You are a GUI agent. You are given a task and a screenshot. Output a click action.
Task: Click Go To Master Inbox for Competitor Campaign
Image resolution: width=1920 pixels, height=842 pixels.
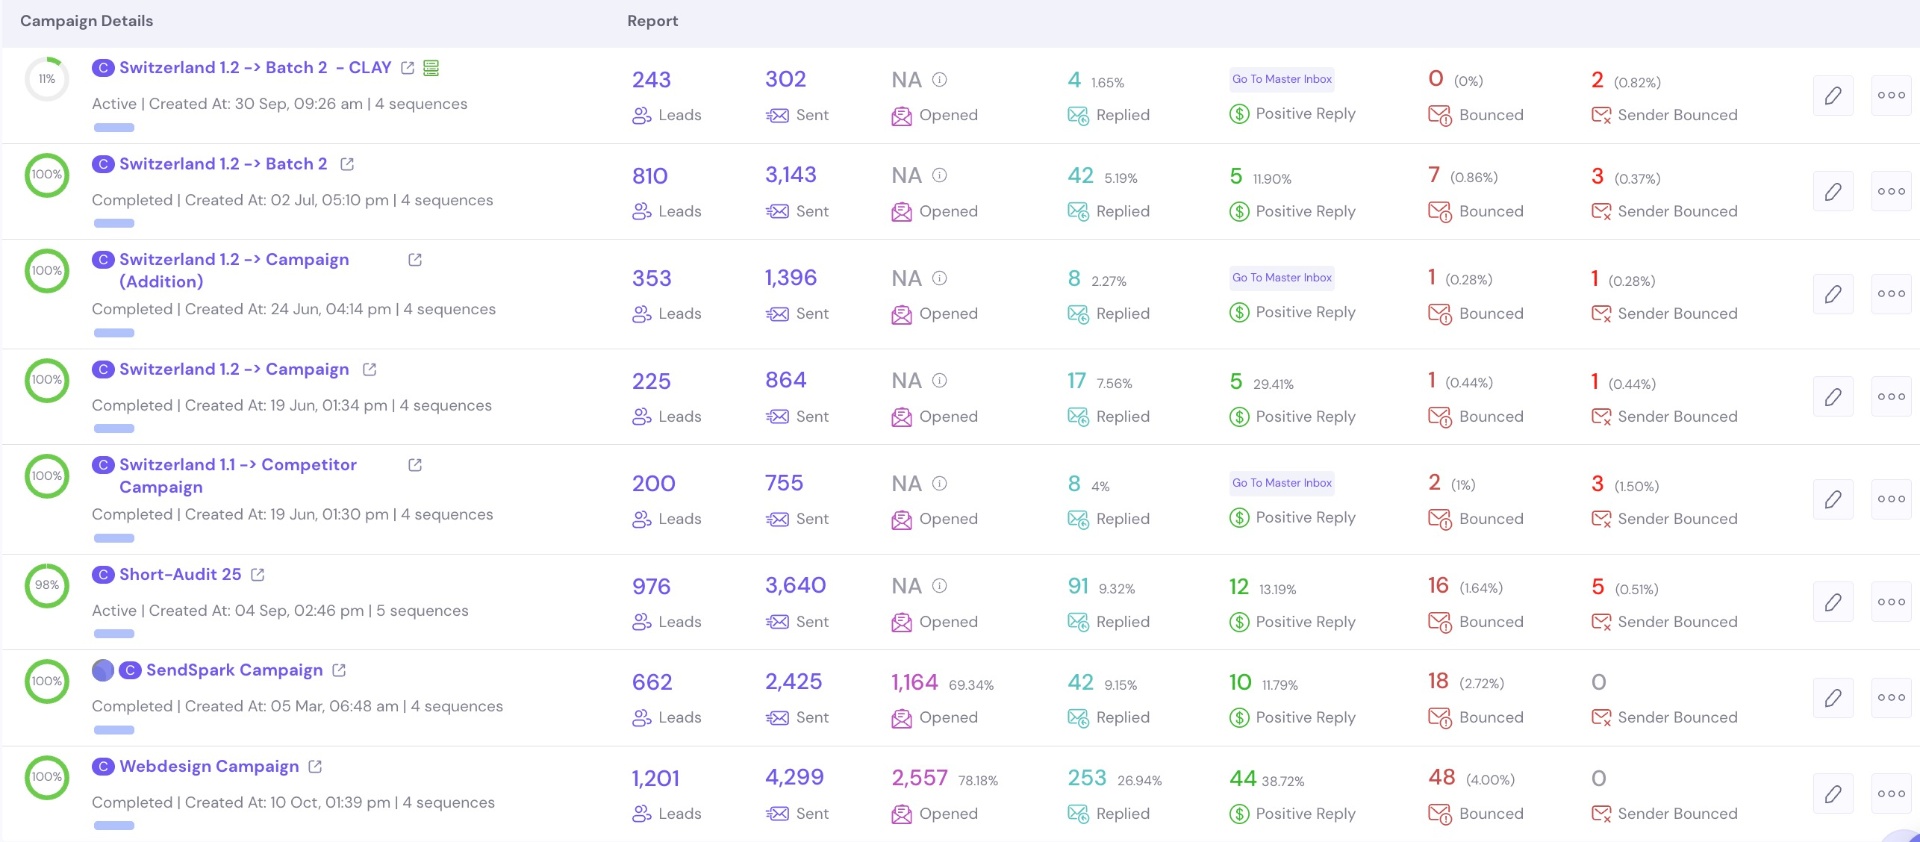pyautogui.click(x=1282, y=483)
